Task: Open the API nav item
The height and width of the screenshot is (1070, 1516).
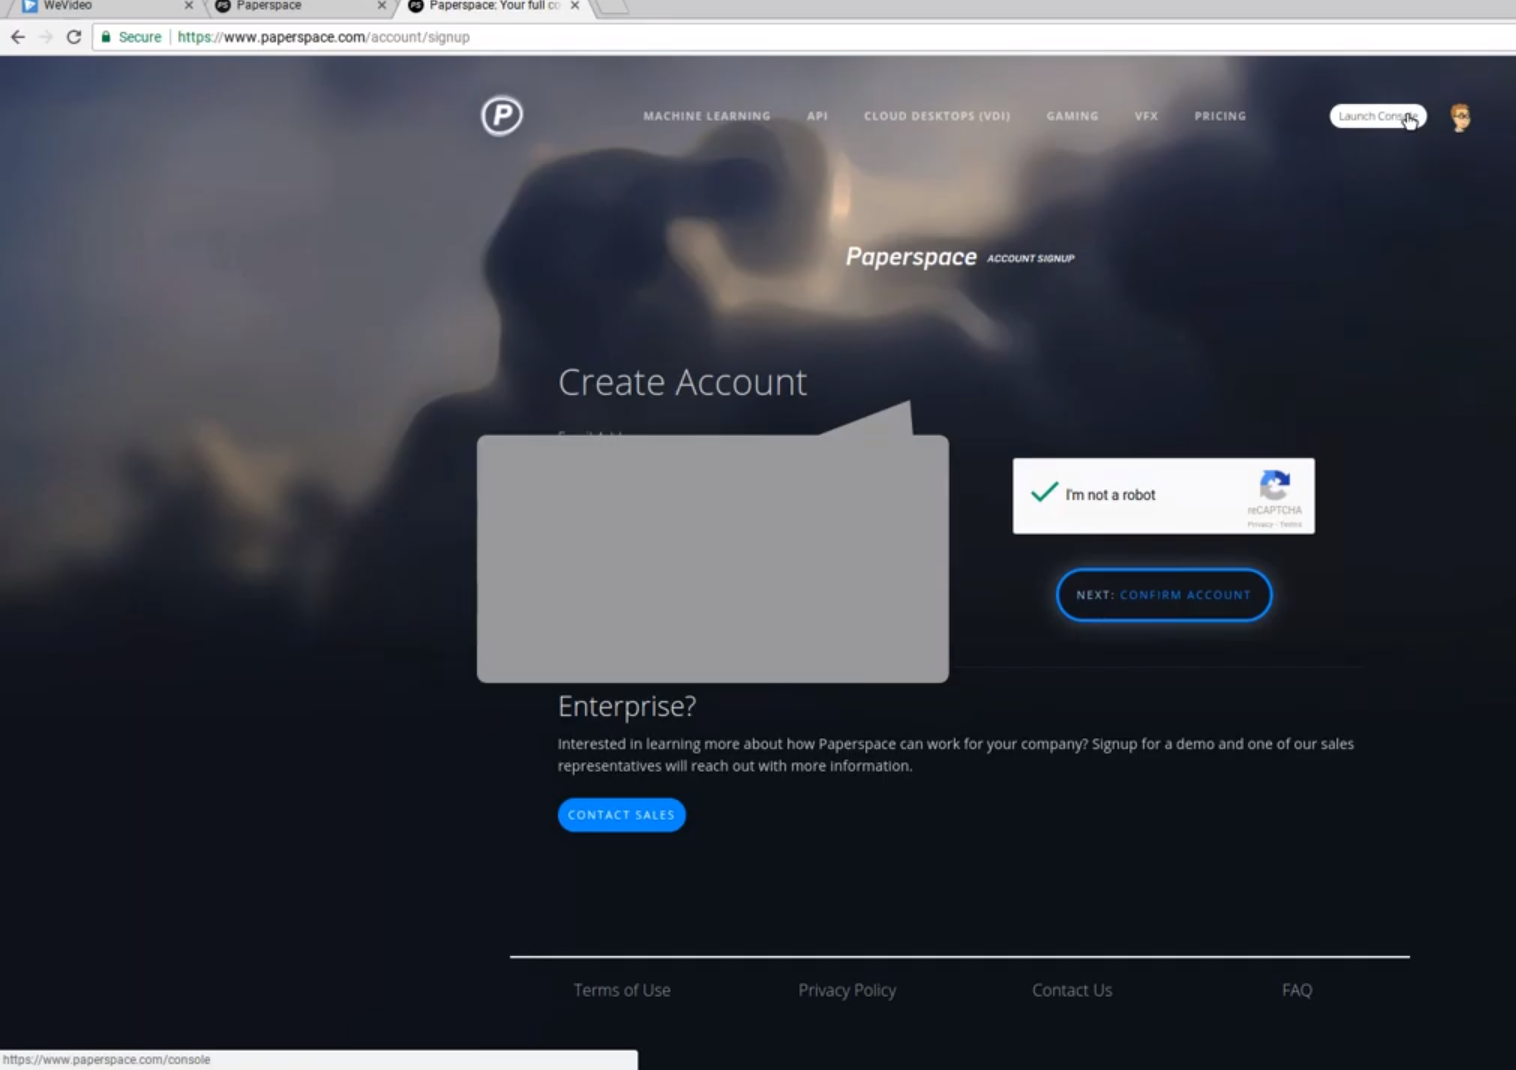Action: point(817,116)
